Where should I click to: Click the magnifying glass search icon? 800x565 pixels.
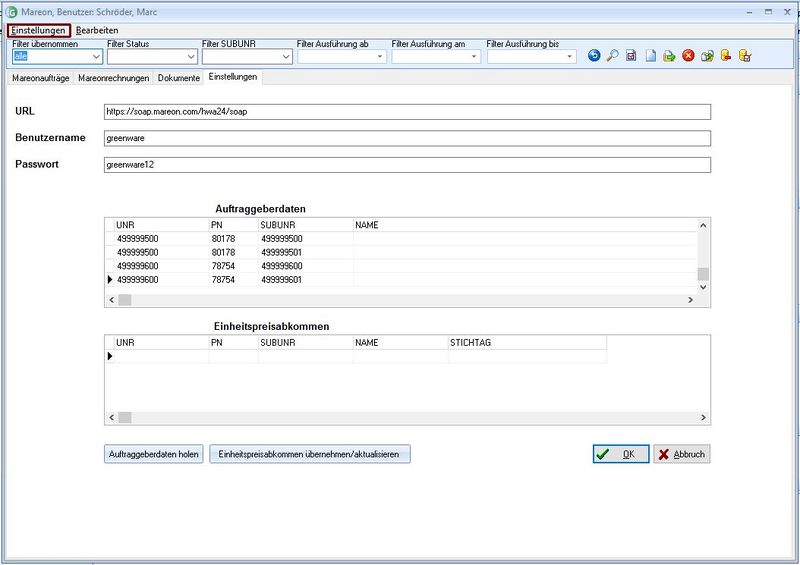(612, 56)
